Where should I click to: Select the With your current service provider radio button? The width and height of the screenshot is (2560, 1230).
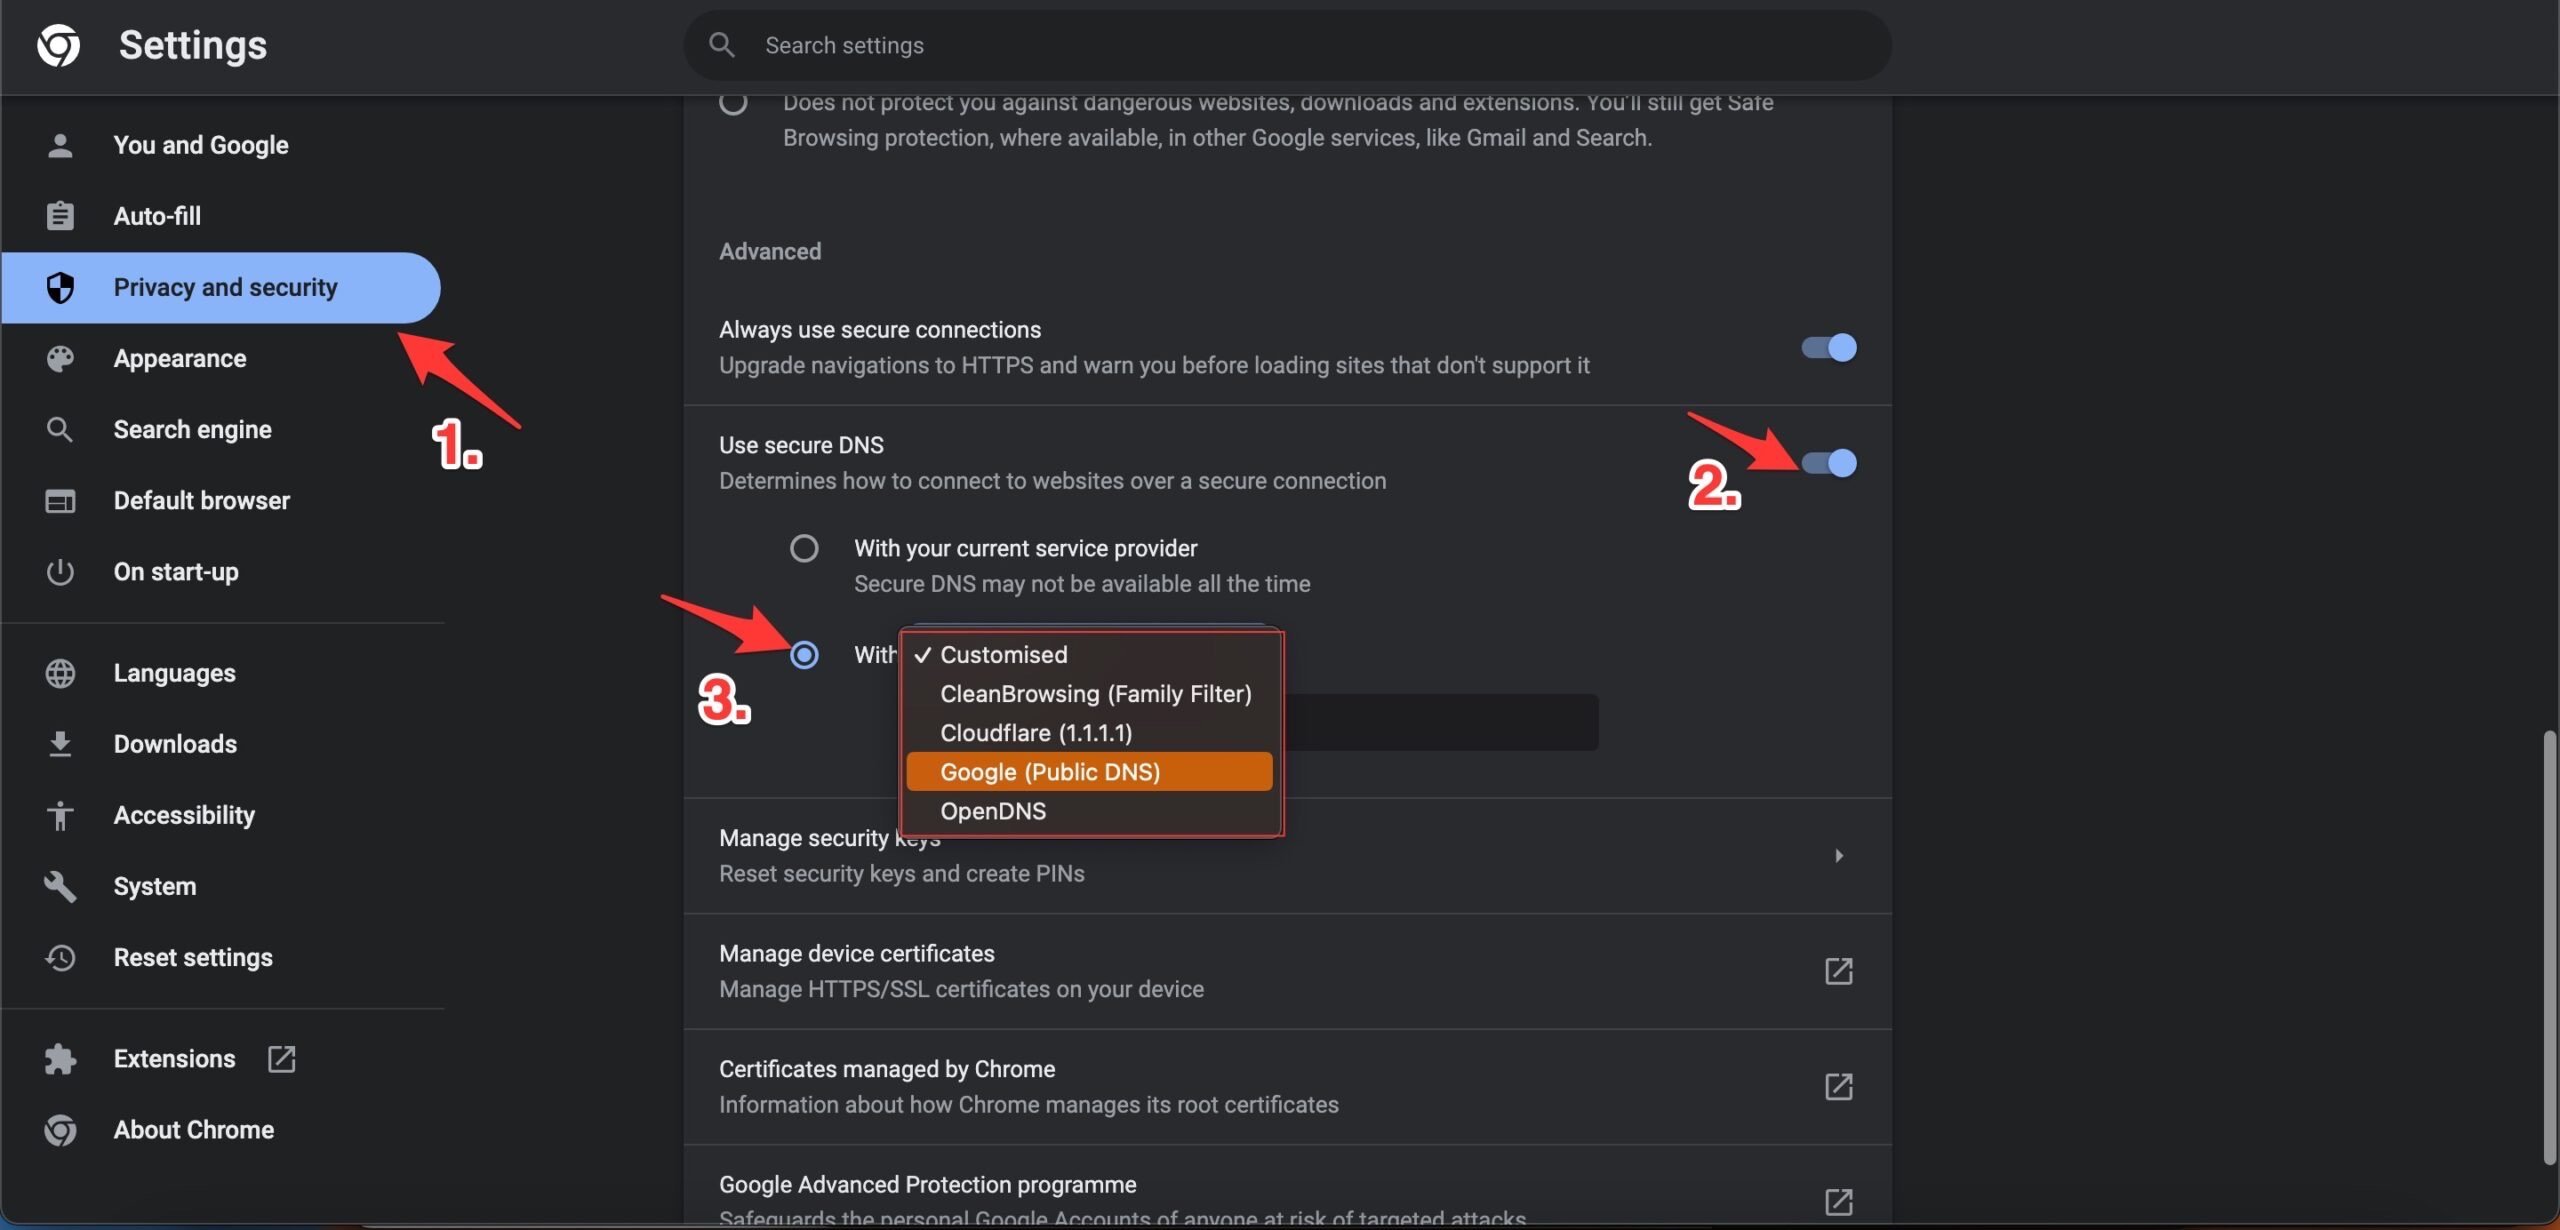[x=803, y=547]
